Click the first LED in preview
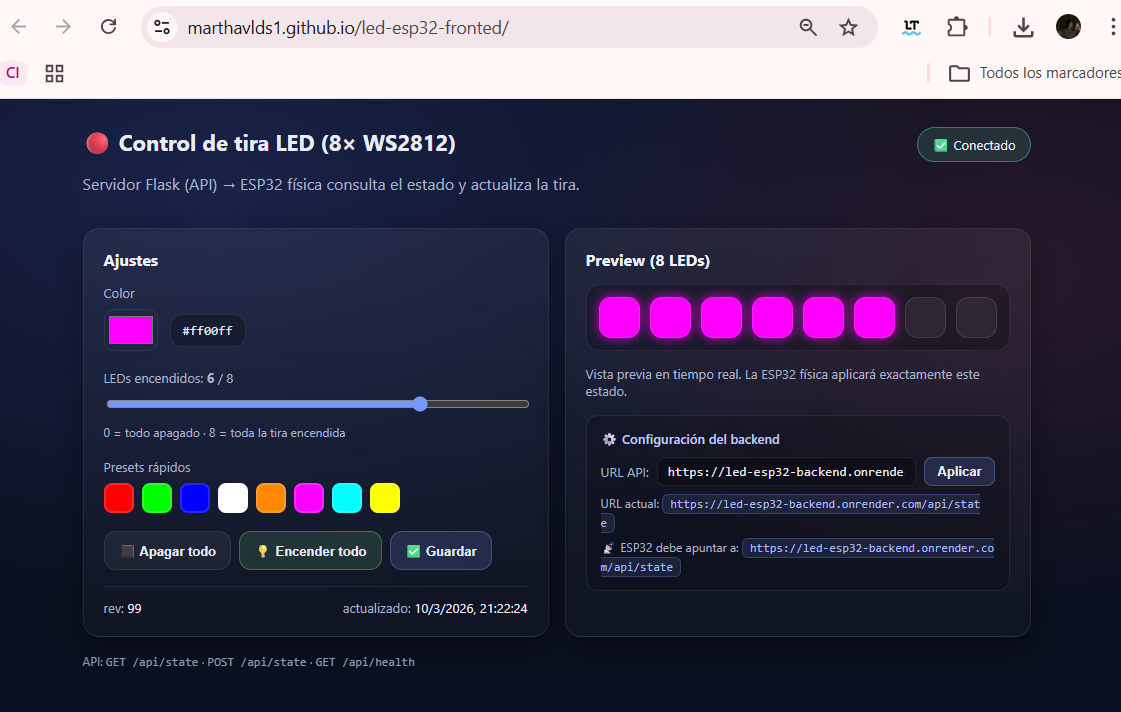Screen dimensions: 1121x712 click(619, 317)
